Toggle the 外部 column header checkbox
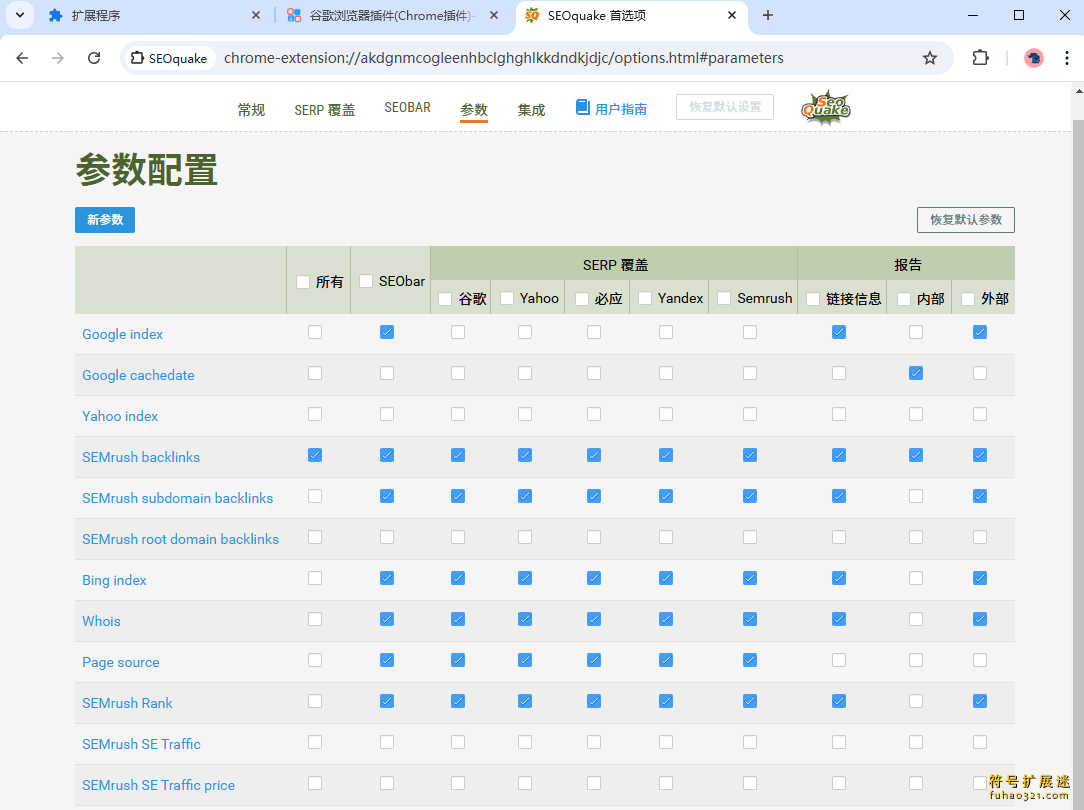Screen dimensions: 1084x810 [969, 299]
